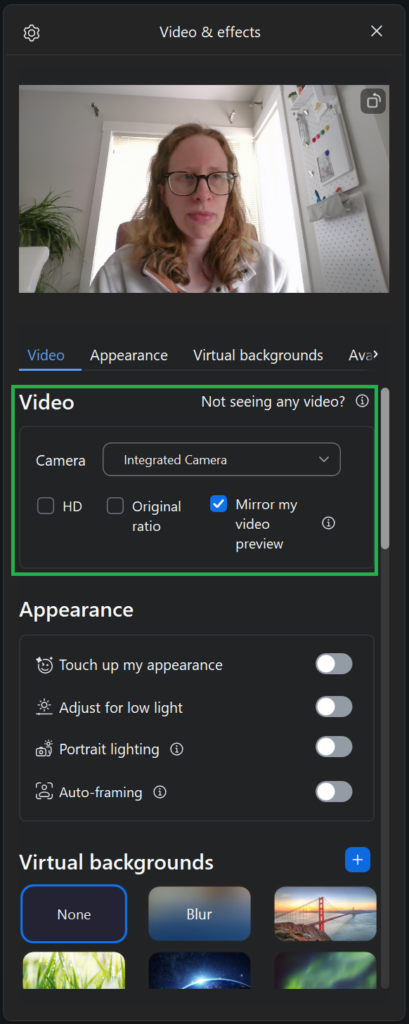Click the Not seeing any video? link
The width and height of the screenshot is (409, 1024).
(x=273, y=402)
